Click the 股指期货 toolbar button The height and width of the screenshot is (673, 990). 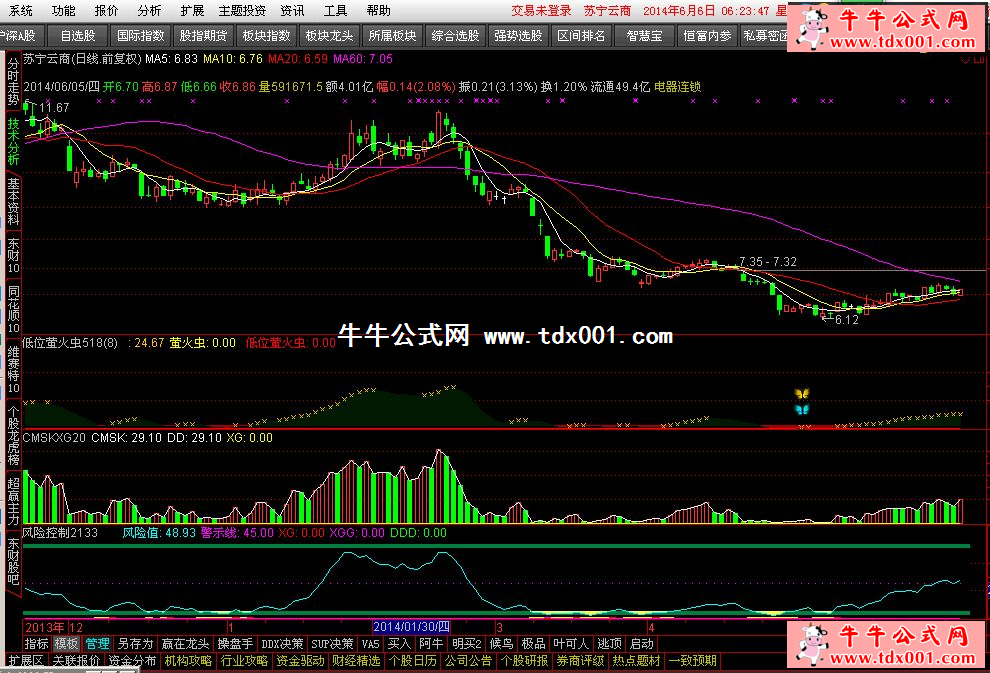tap(203, 35)
